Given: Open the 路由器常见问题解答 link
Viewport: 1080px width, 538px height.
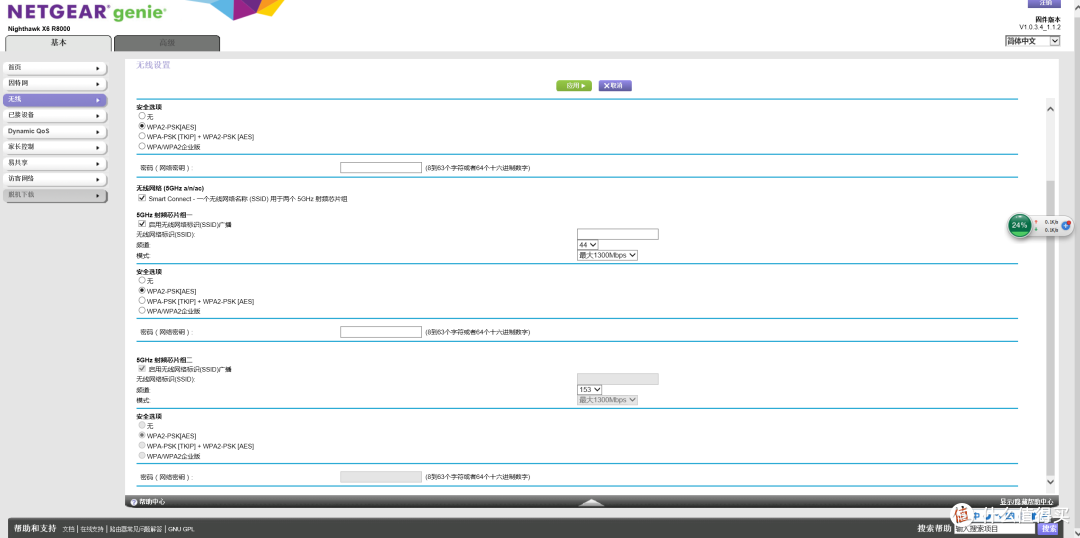Looking at the screenshot, I should pos(136,529).
